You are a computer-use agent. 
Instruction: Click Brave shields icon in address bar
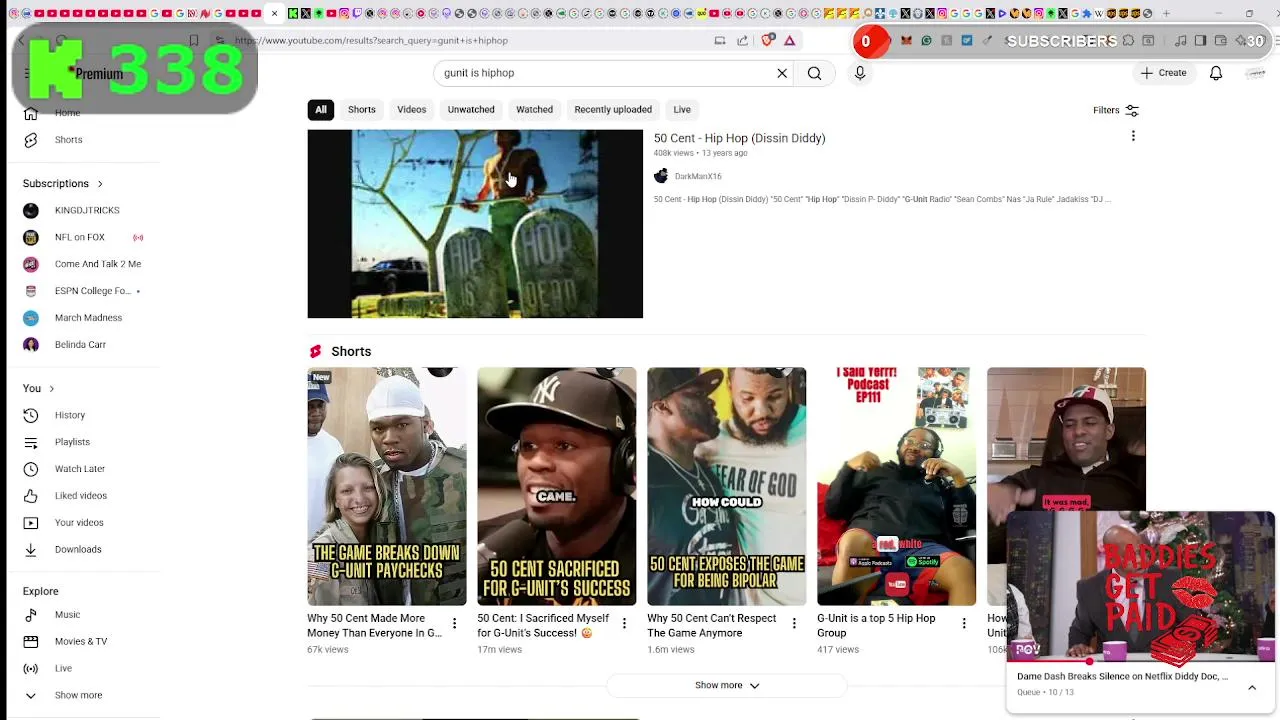coord(767,41)
